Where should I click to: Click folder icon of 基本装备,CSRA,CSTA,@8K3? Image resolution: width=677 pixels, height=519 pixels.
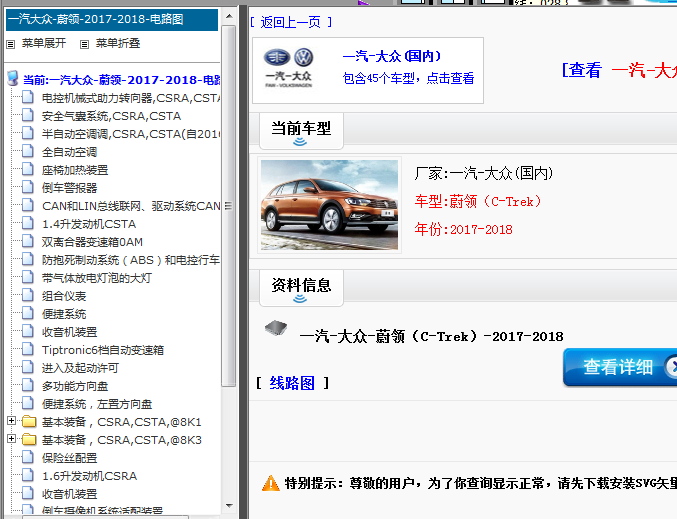(29, 440)
